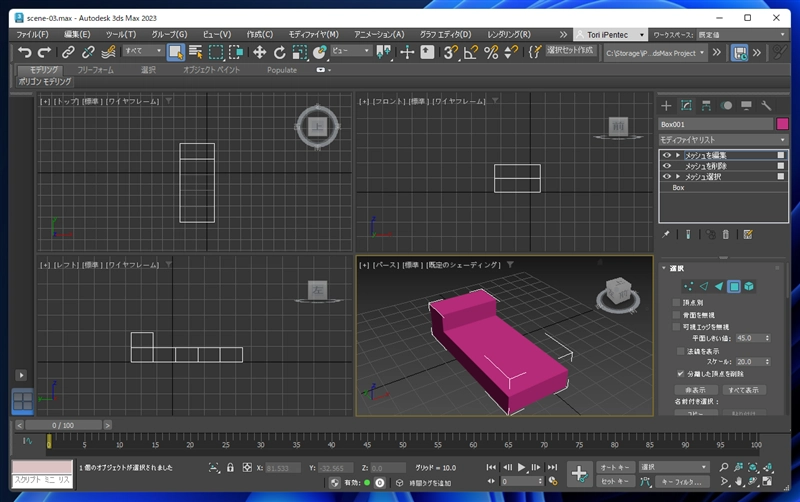Click the セット キー button

pos(615,482)
